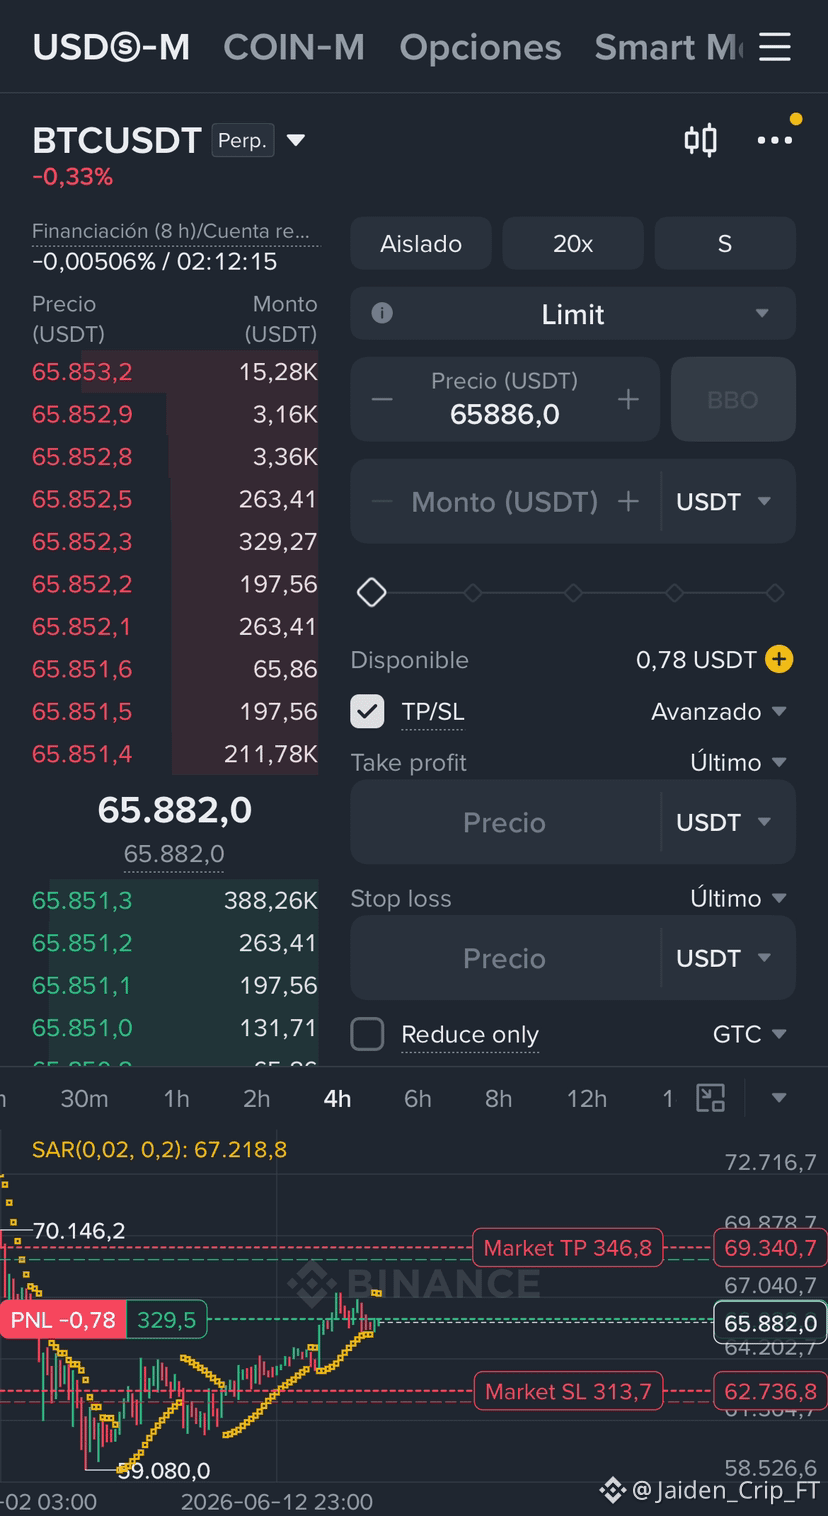Decrease price with the minus icon
The height and width of the screenshot is (1516, 828).
[382, 399]
